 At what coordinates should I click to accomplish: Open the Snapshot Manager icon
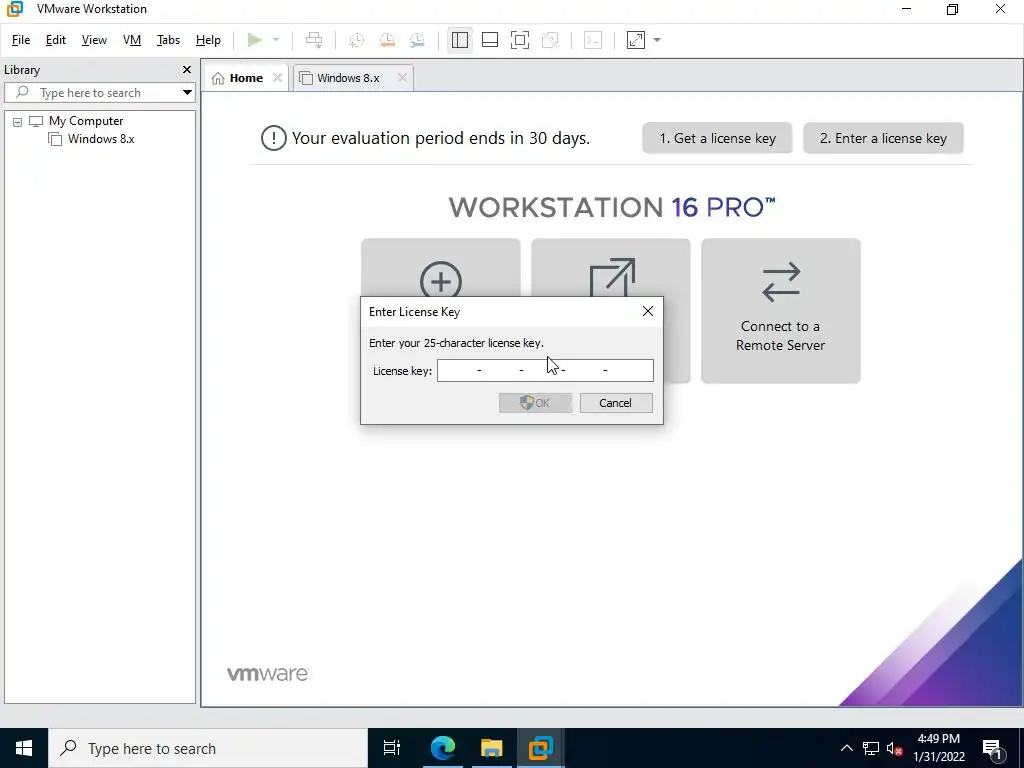pos(417,40)
